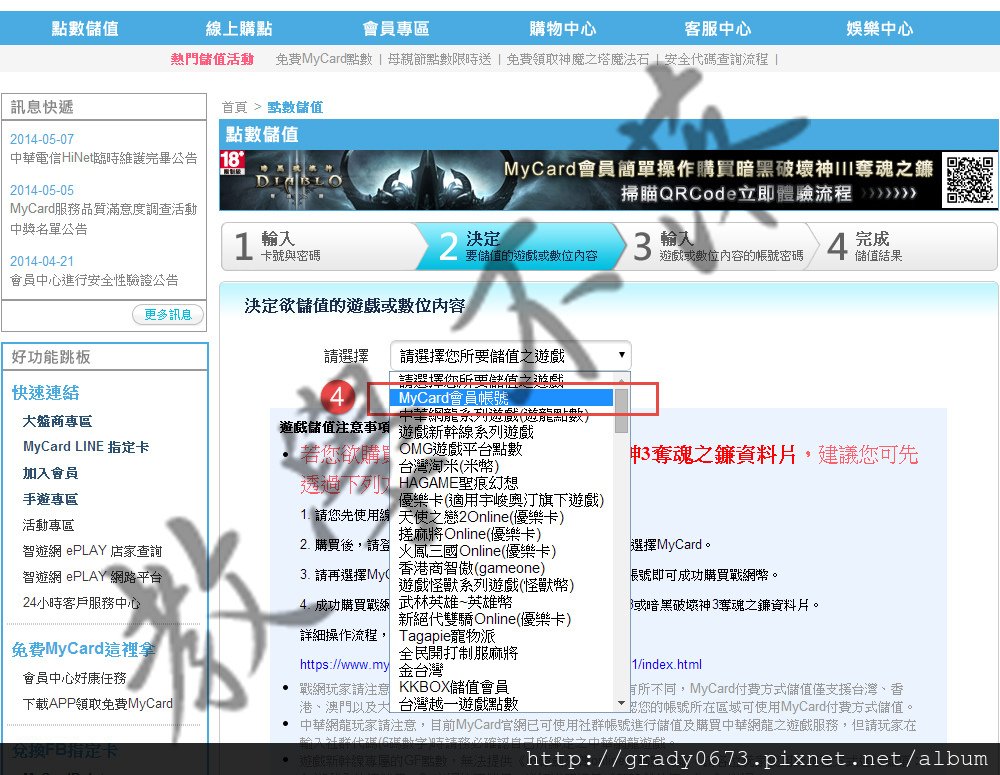Open the MyCard LINE 指定卡 quick link
The image size is (1000, 775).
(x=86, y=447)
